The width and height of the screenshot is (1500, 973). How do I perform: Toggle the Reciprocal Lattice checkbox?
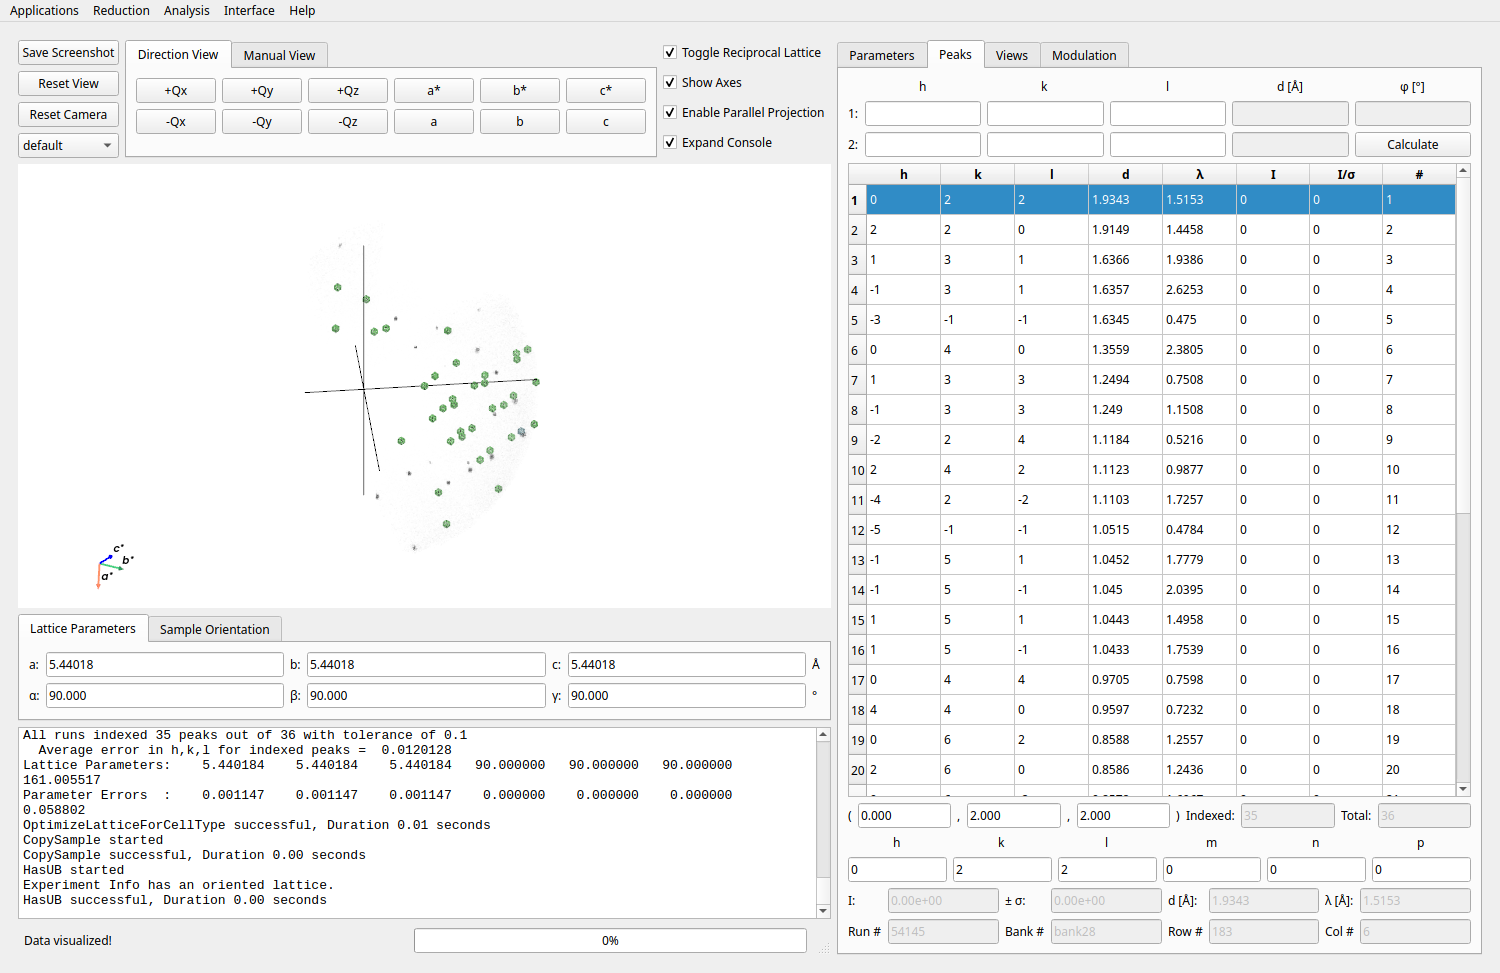coord(670,53)
